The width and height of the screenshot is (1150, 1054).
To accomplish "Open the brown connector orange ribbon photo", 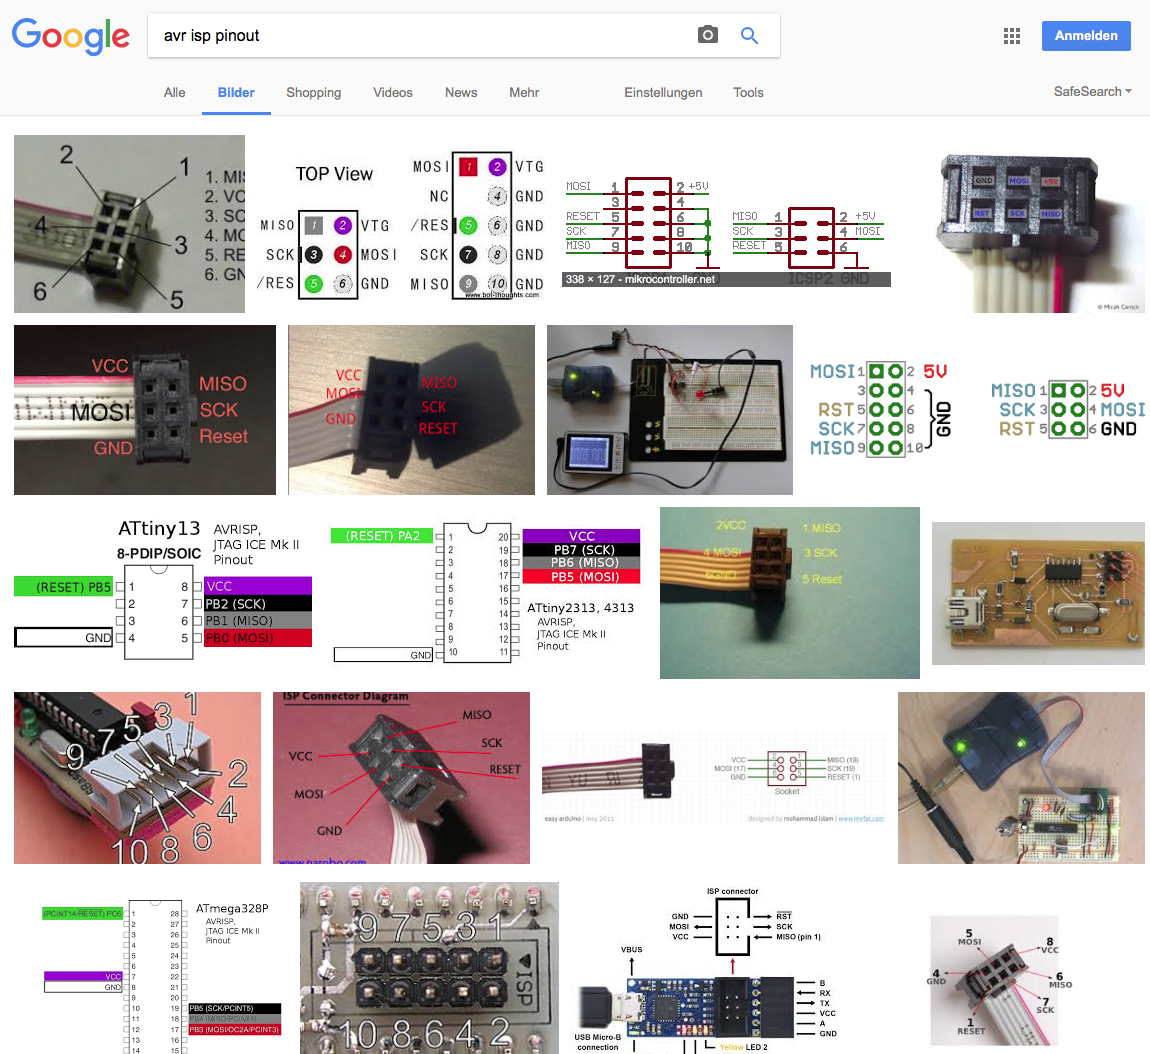I will coord(790,593).
